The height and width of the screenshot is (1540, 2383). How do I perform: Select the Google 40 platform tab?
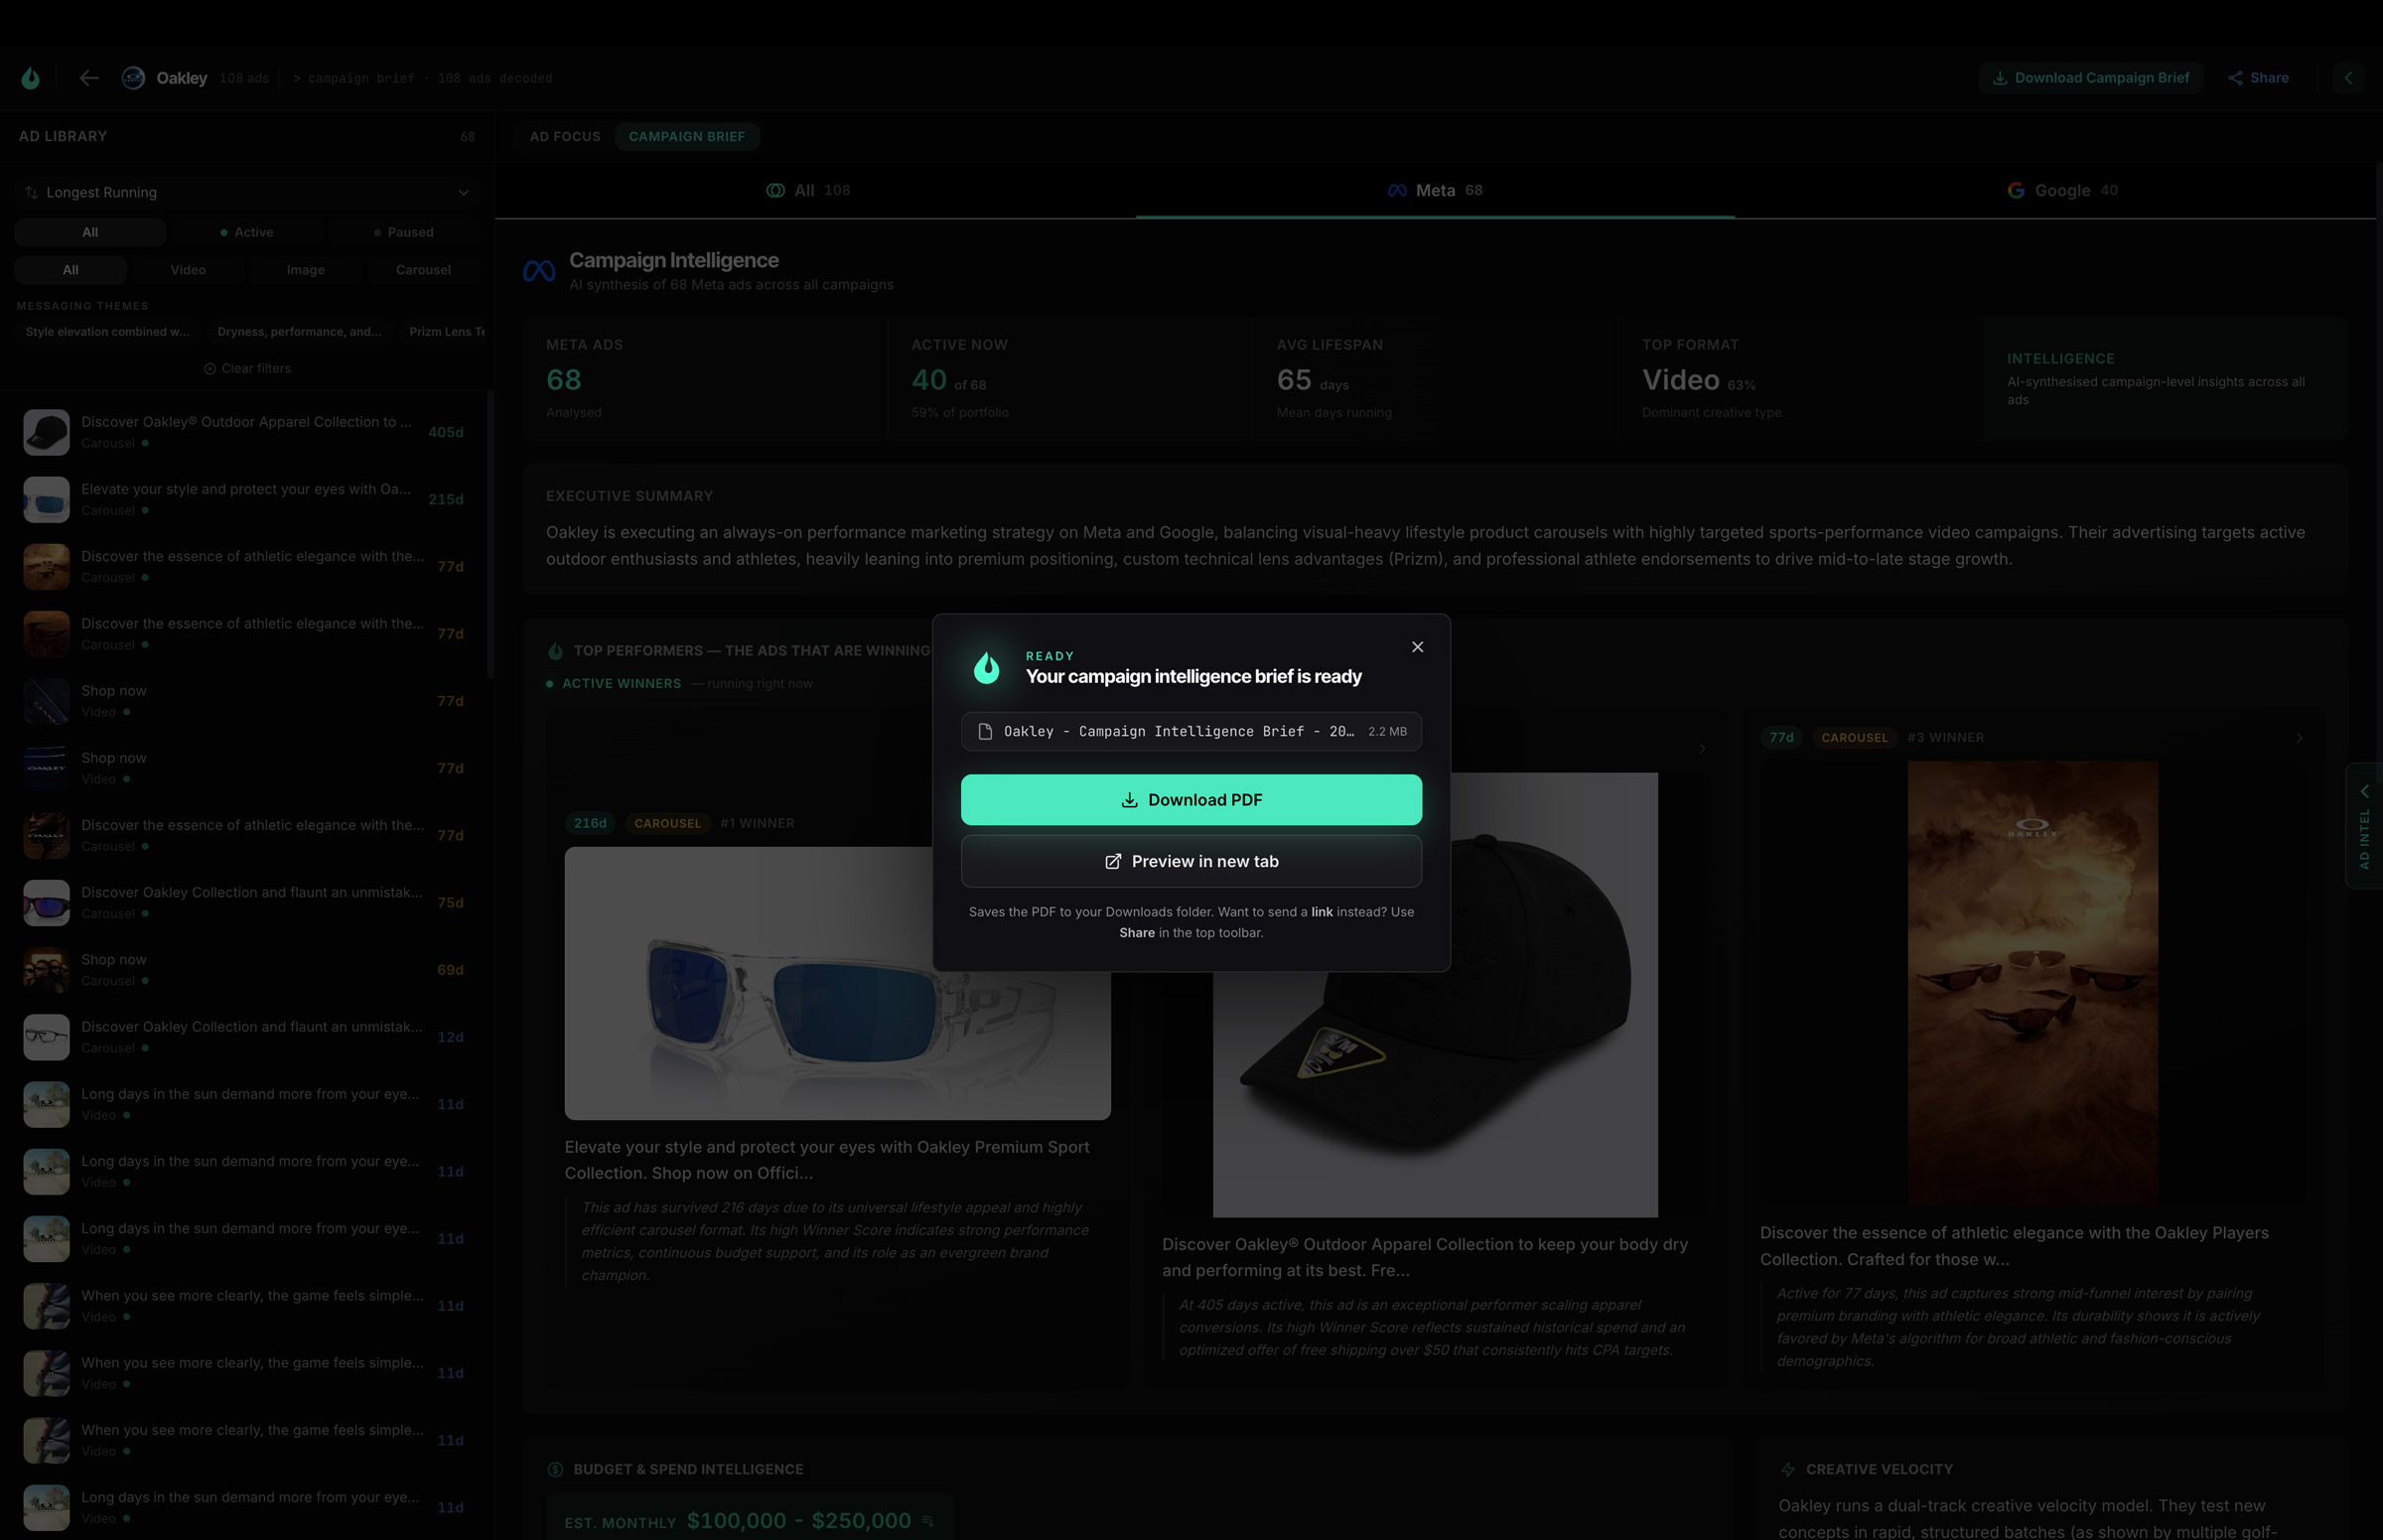(2062, 190)
